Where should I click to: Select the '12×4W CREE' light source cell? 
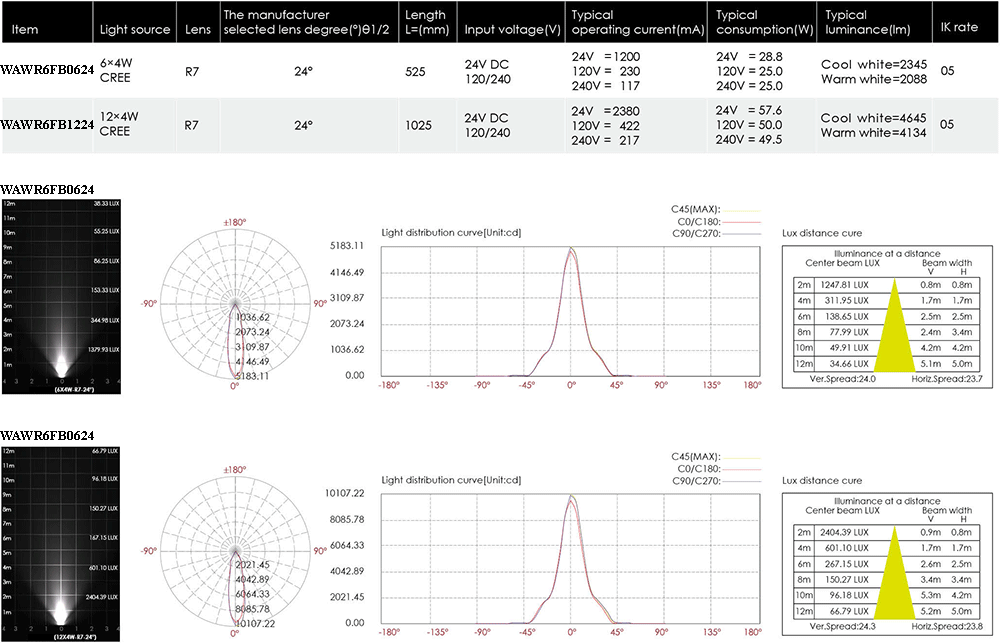119,124
